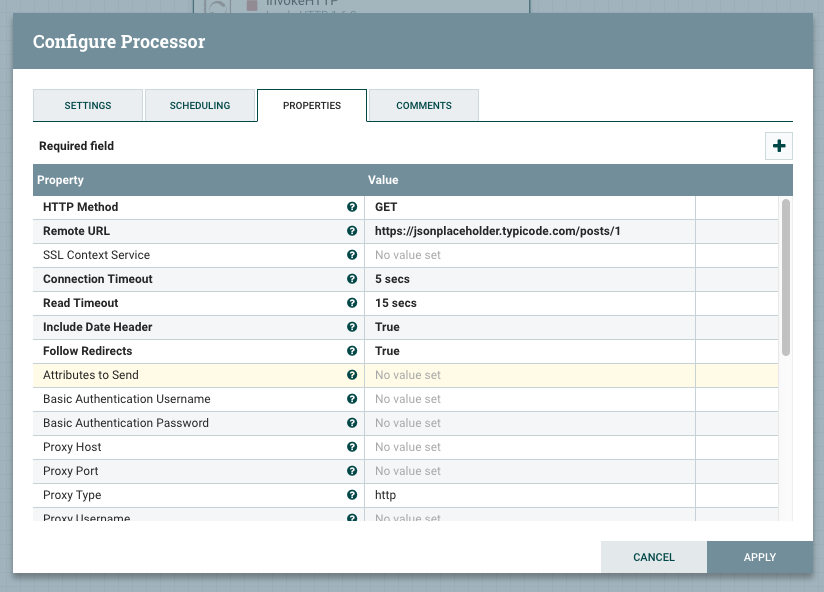Edit the HTTP Method value GET
Image resolution: width=824 pixels, height=592 pixels.
pos(530,207)
